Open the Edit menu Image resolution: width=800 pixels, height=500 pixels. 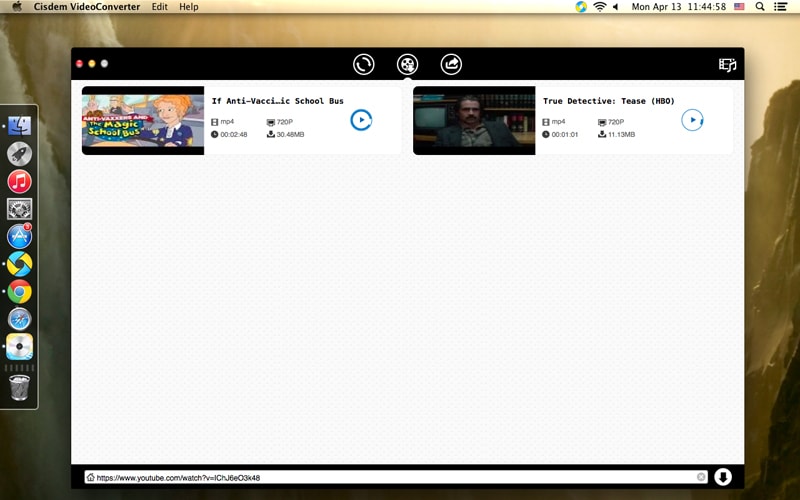point(160,7)
